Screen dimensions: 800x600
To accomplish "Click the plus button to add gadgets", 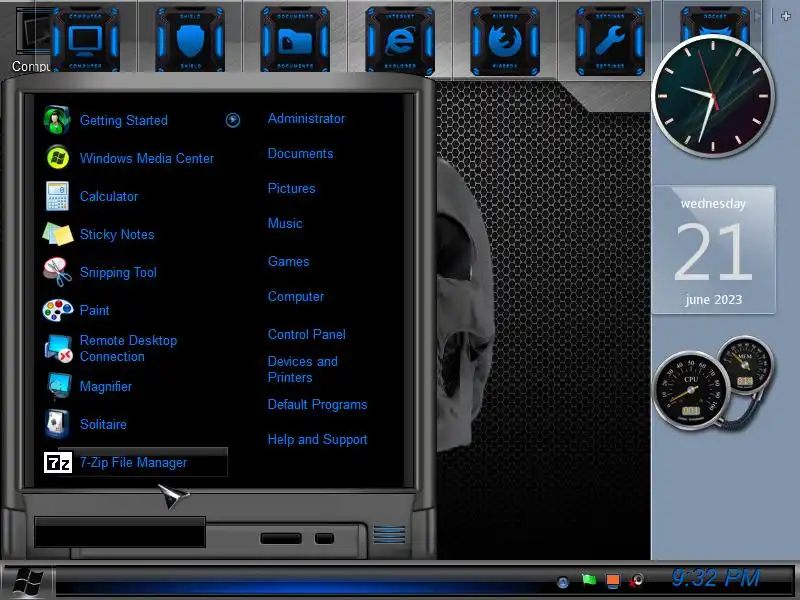I will pyautogui.click(x=786, y=16).
